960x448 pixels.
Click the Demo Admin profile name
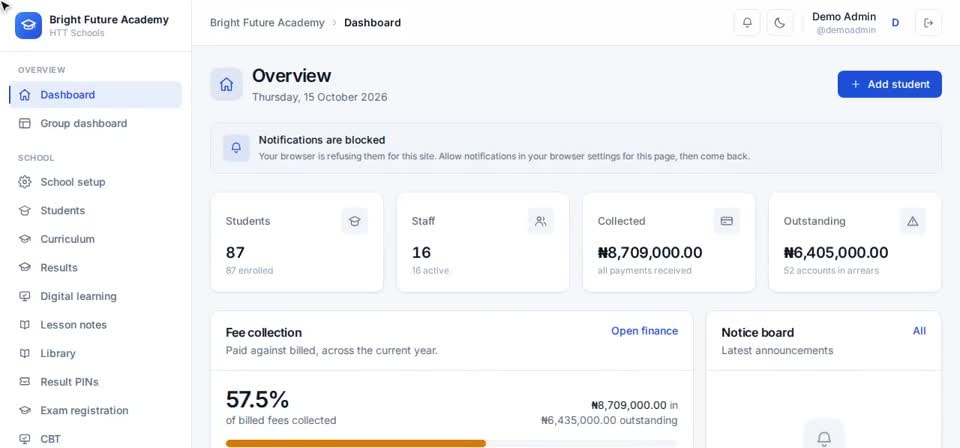click(844, 17)
